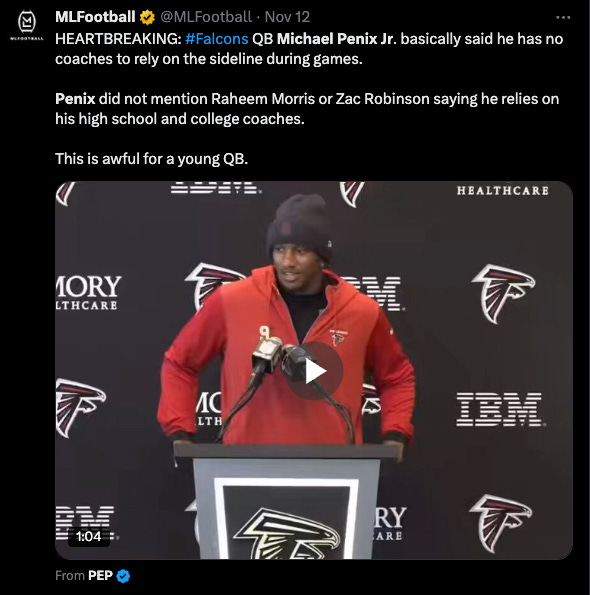This screenshot has width=590, height=595.
Task: Click the 1:04 video duration badge
Action: point(88,537)
